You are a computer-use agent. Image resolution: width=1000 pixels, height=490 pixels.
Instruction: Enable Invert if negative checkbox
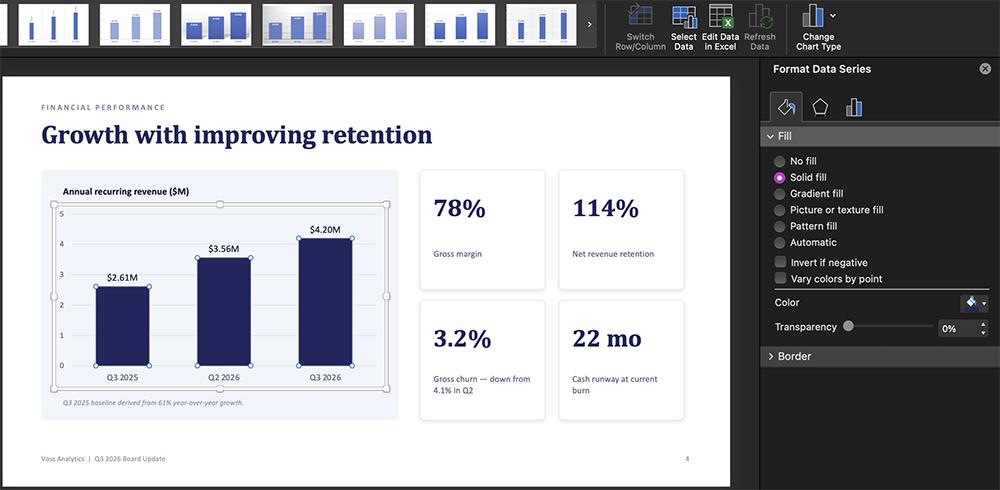(x=780, y=262)
